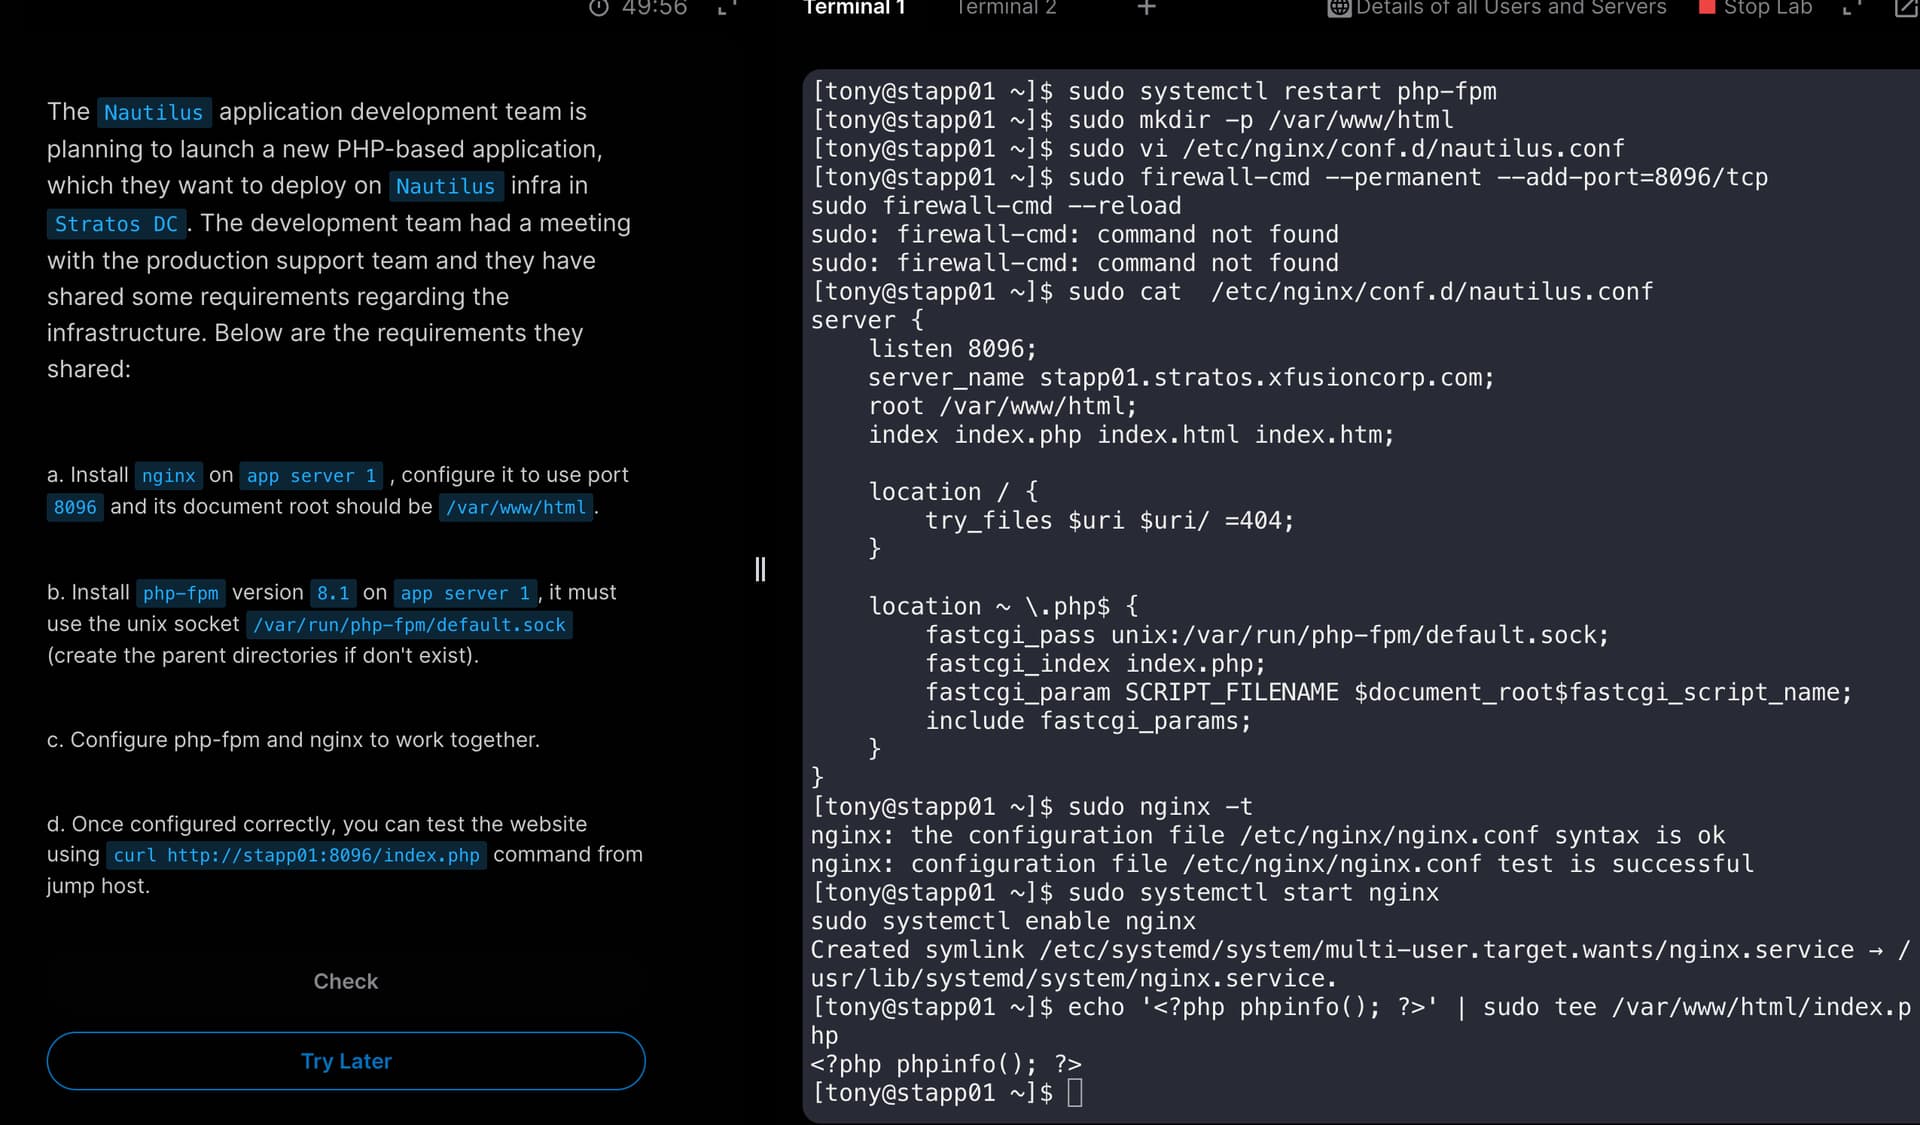Click the /var/run/php-fpm/default.sock path label
This screenshot has height=1125, width=1920.
coord(409,625)
